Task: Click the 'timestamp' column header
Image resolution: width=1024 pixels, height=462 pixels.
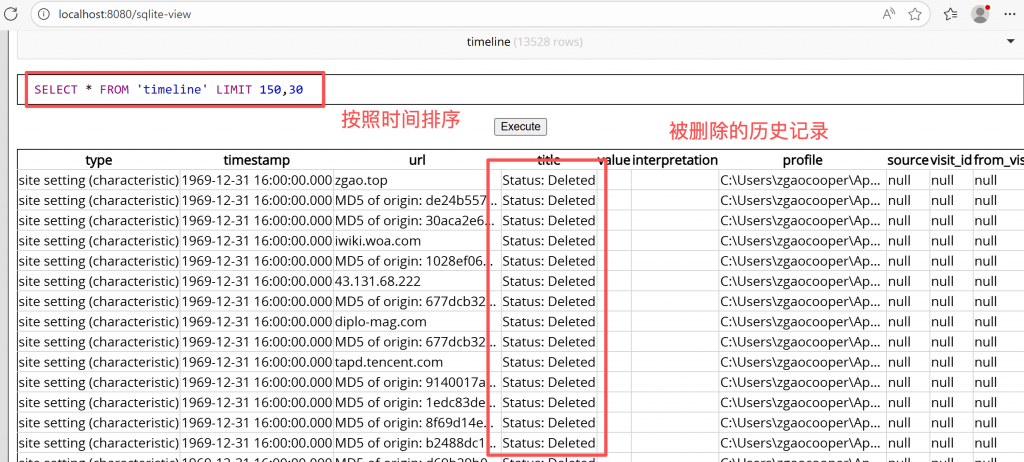Action: [256, 160]
